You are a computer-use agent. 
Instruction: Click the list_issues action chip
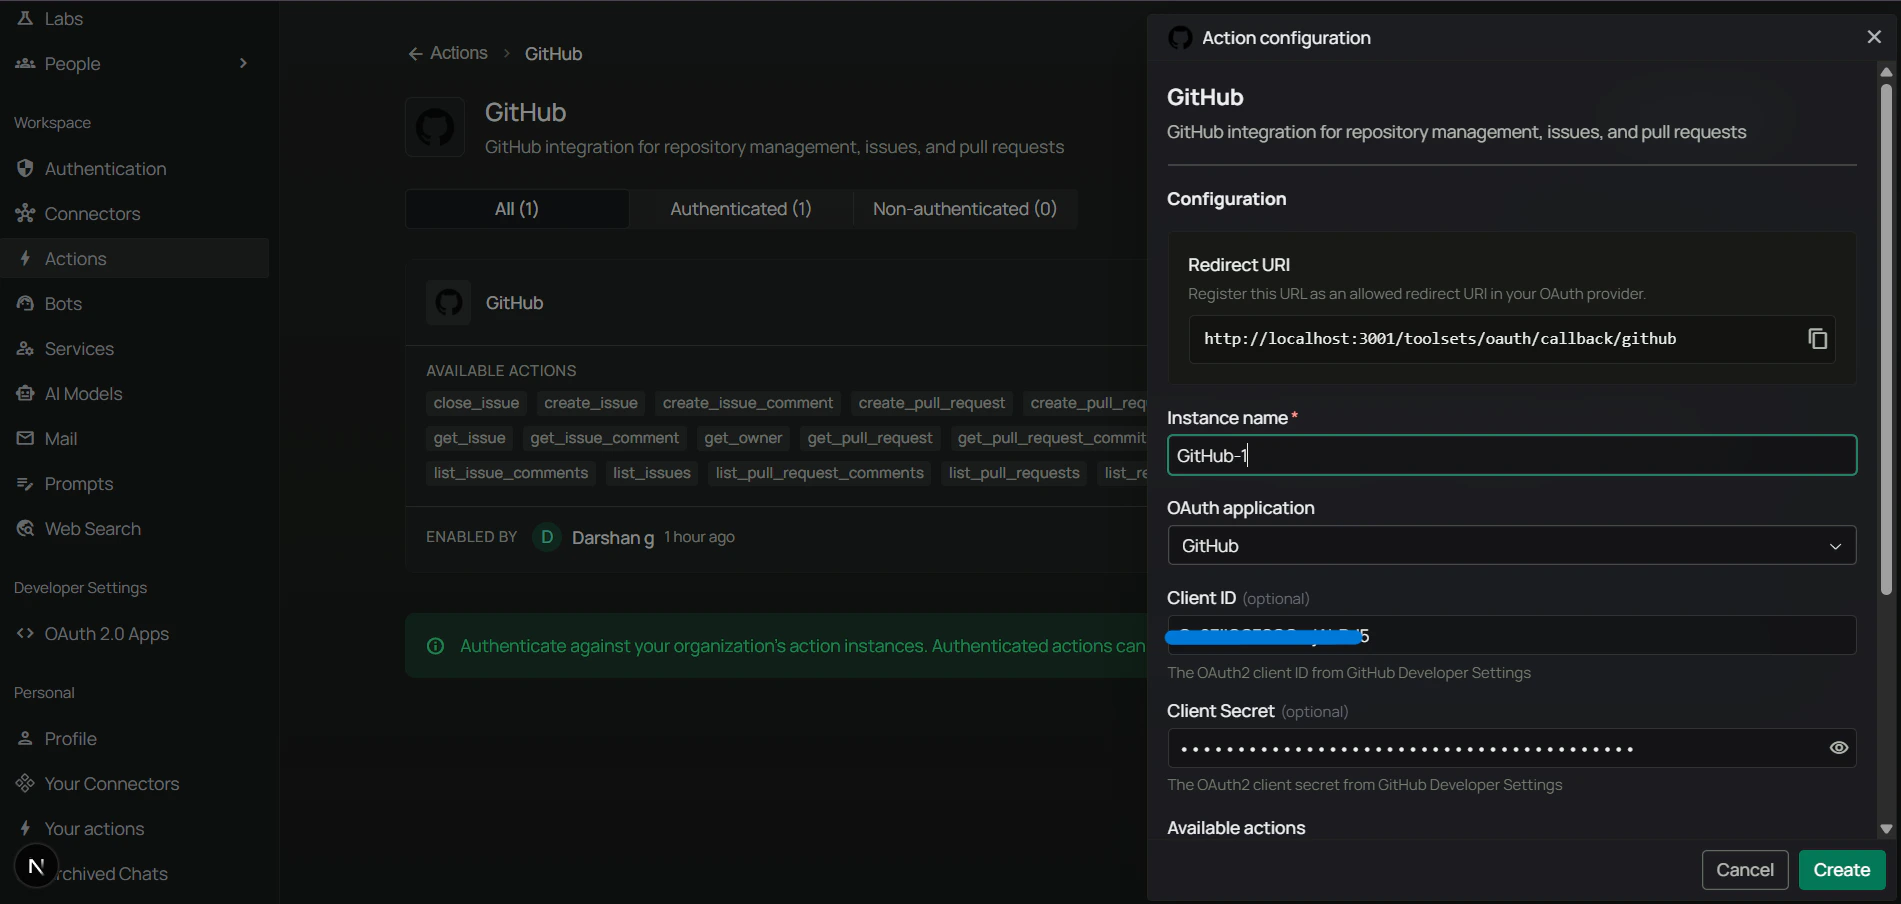coord(652,473)
